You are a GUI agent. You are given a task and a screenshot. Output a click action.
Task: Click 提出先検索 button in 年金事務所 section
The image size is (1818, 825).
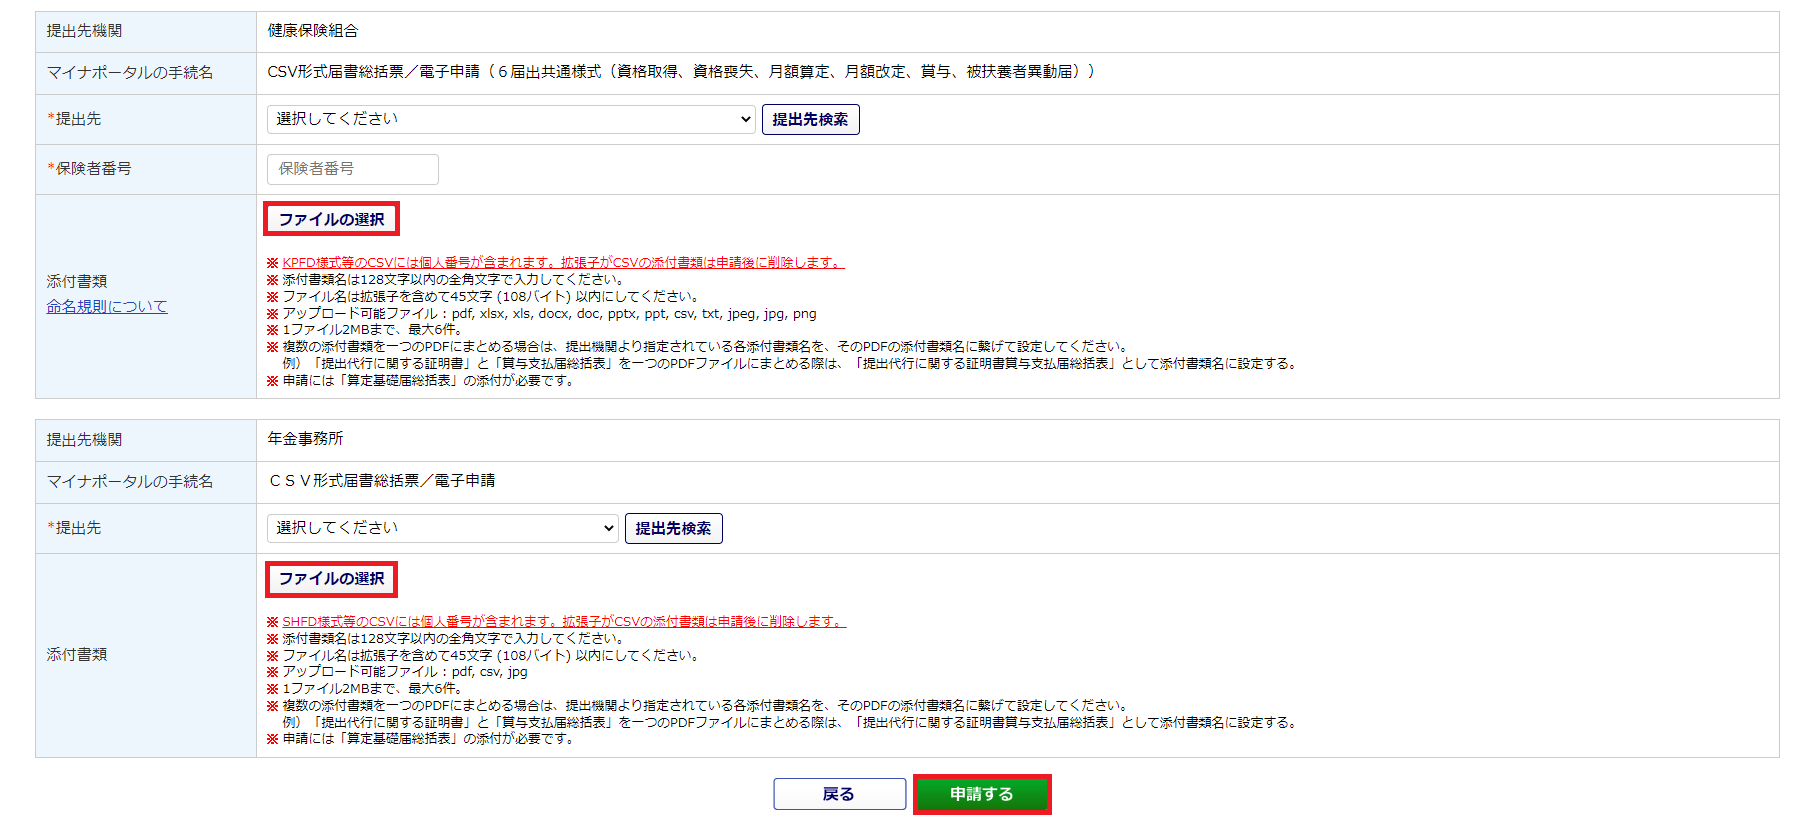coord(673,528)
